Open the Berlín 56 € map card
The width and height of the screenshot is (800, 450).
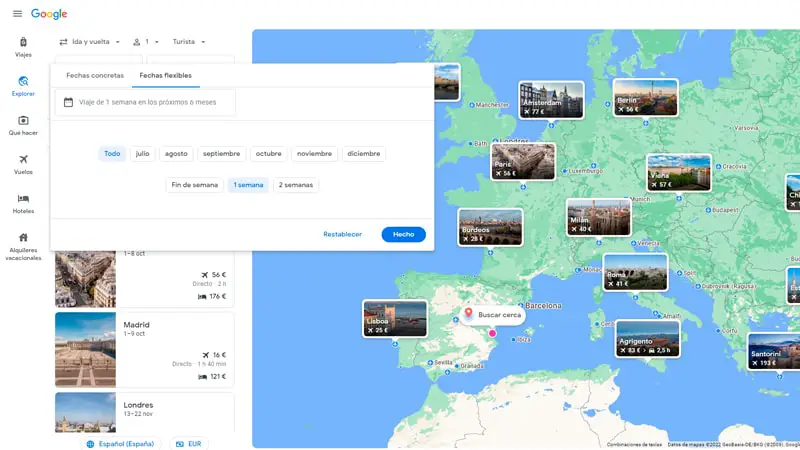pyautogui.click(x=645, y=97)
